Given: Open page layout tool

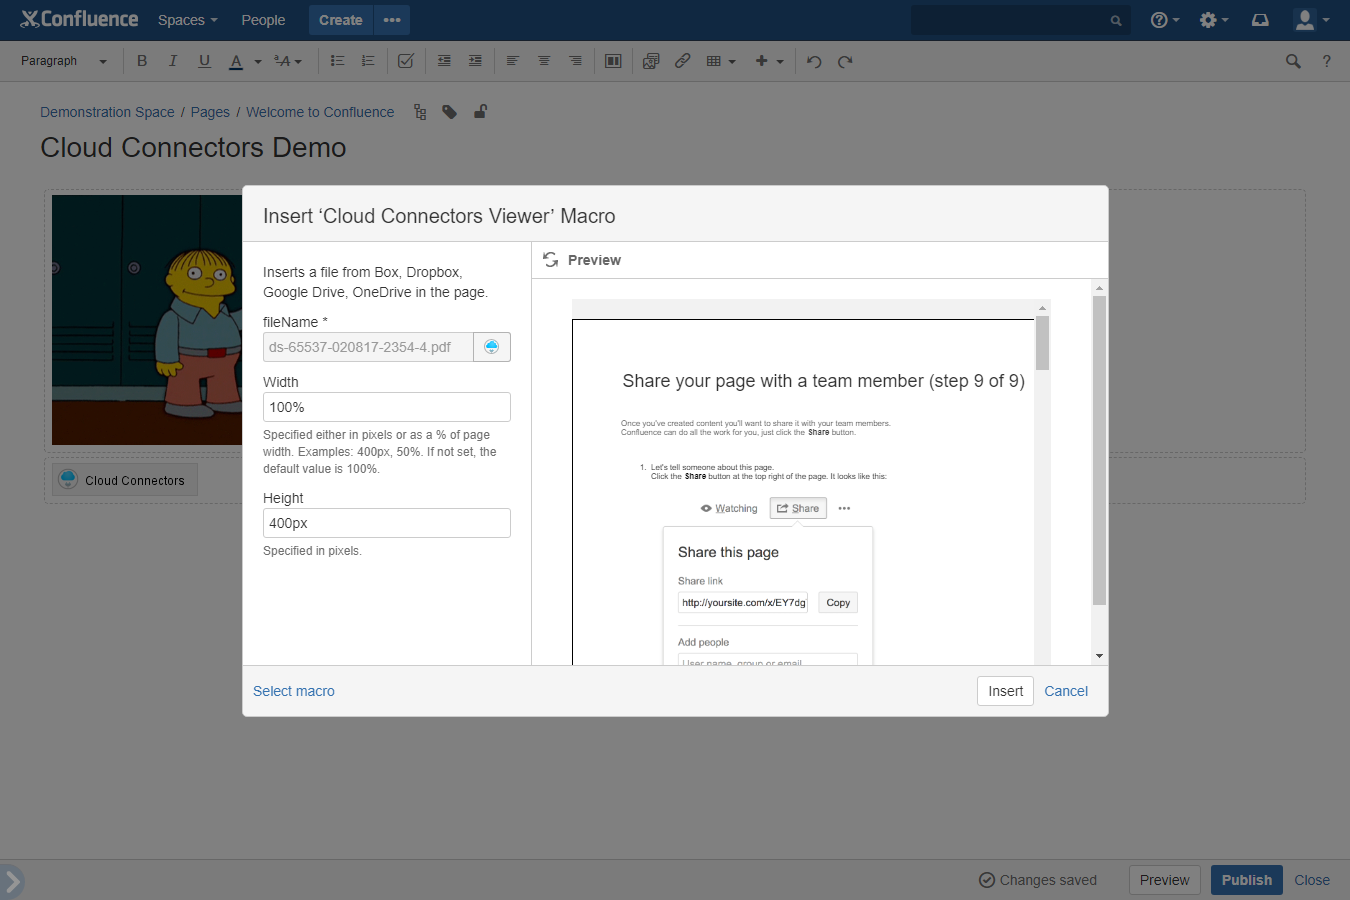Looking at the screenshot, I should [x=613, y=61].
